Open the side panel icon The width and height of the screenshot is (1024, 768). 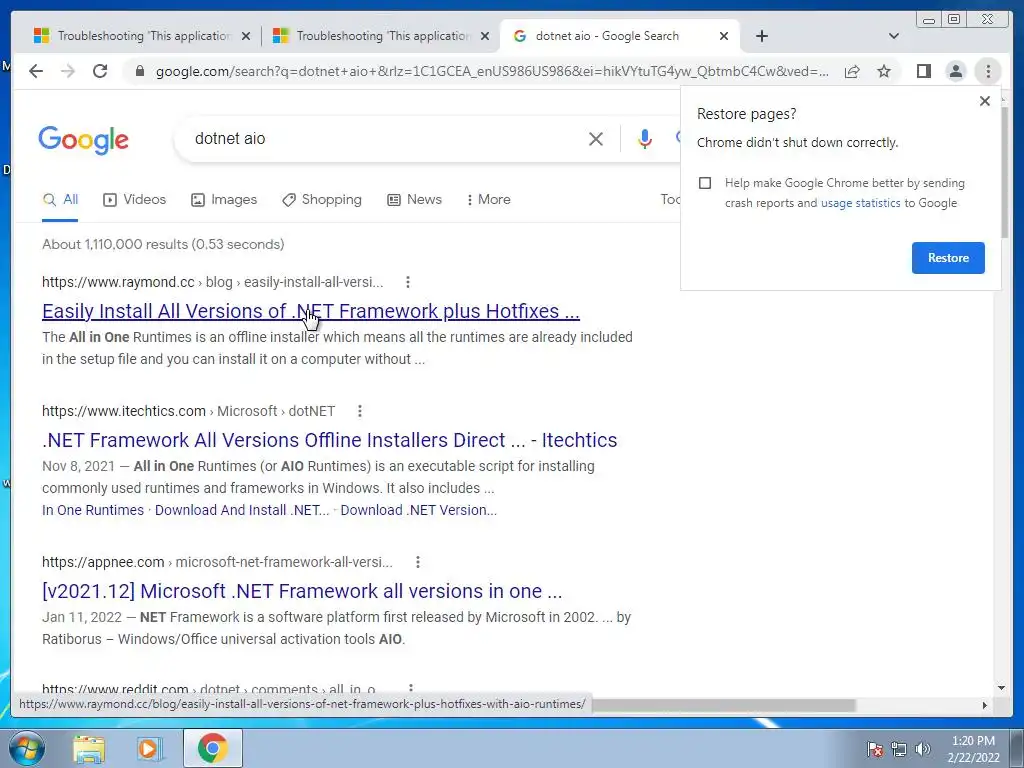pos(923,71)
